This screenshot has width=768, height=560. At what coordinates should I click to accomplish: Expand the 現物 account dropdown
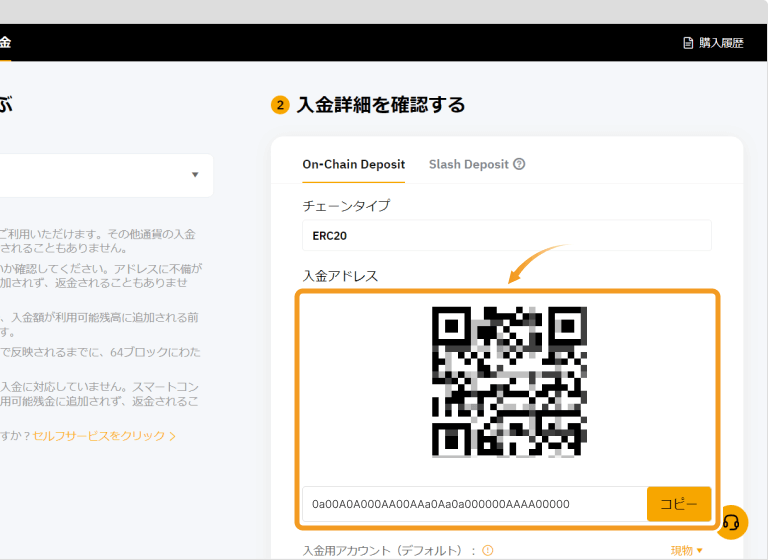pyautogui.click(x=686, y=551)
